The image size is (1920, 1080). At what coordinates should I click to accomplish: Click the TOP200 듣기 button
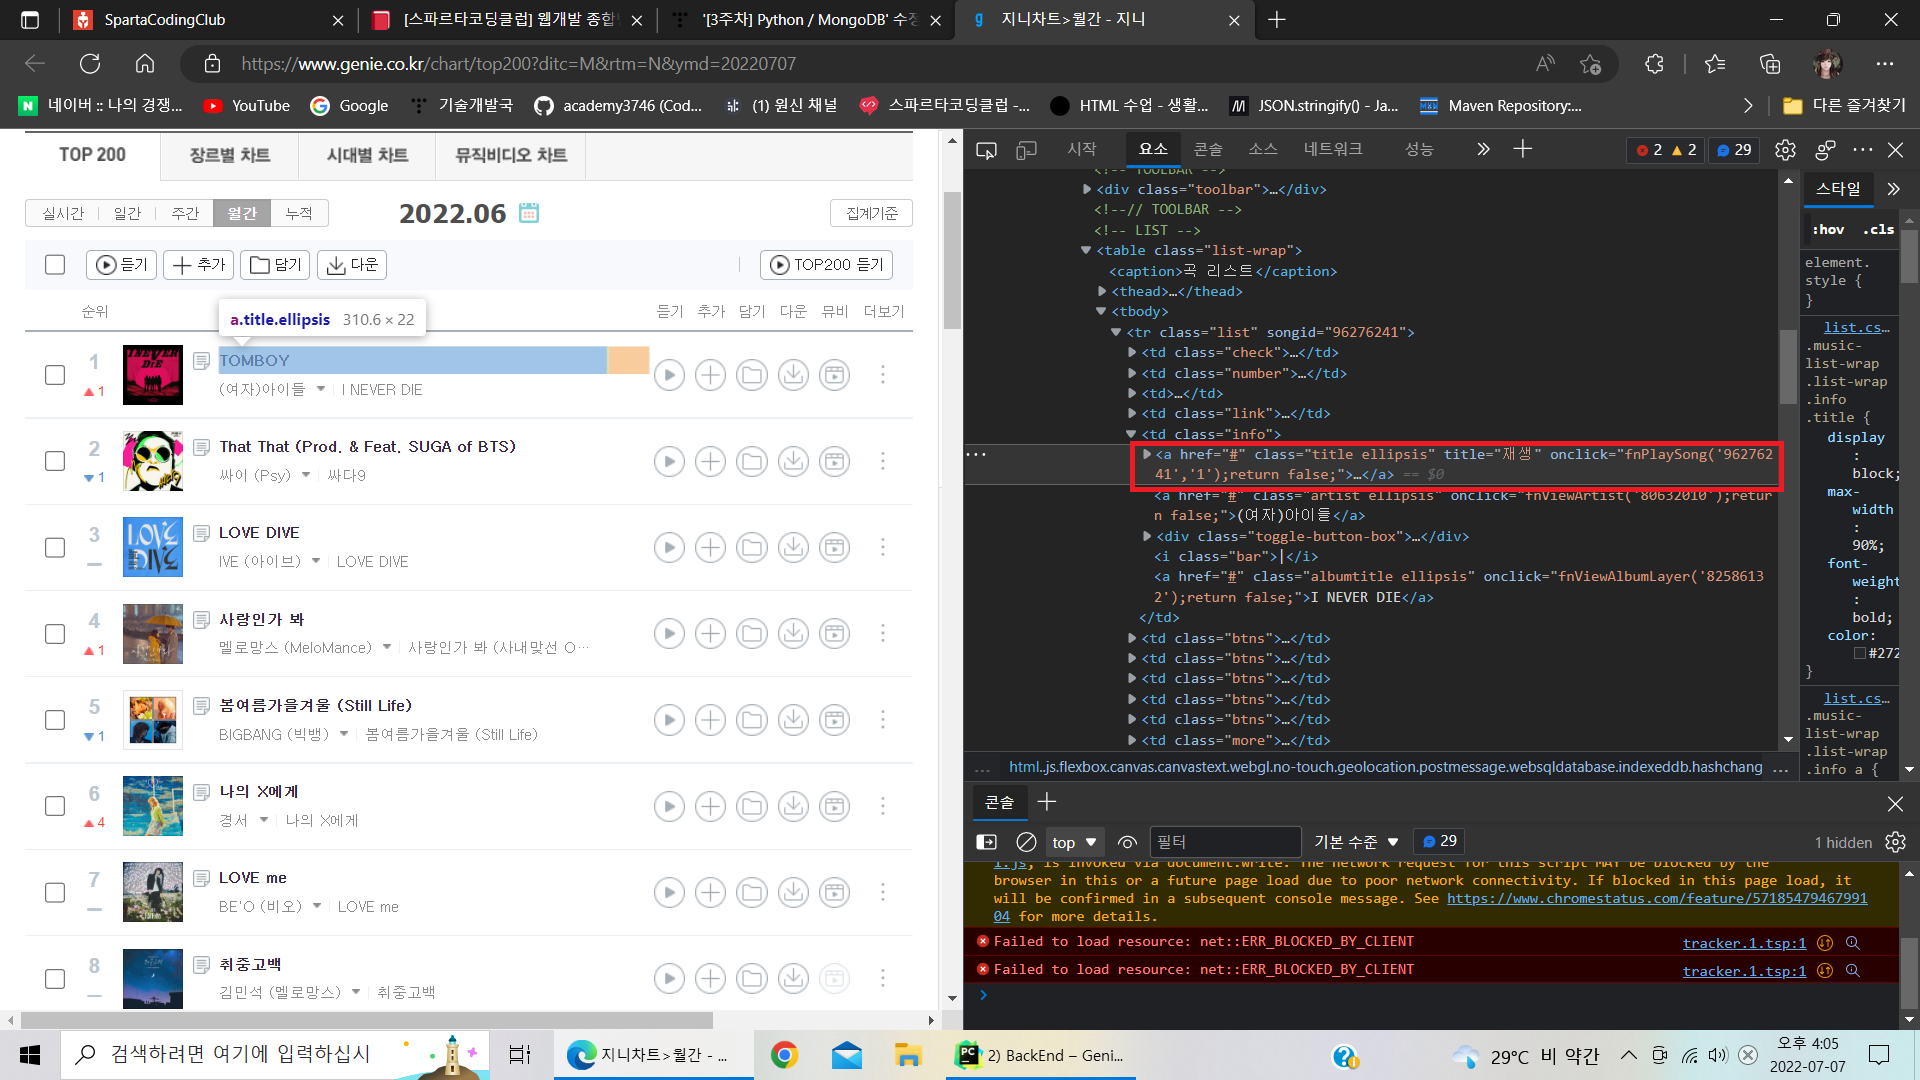click(826, 265)
